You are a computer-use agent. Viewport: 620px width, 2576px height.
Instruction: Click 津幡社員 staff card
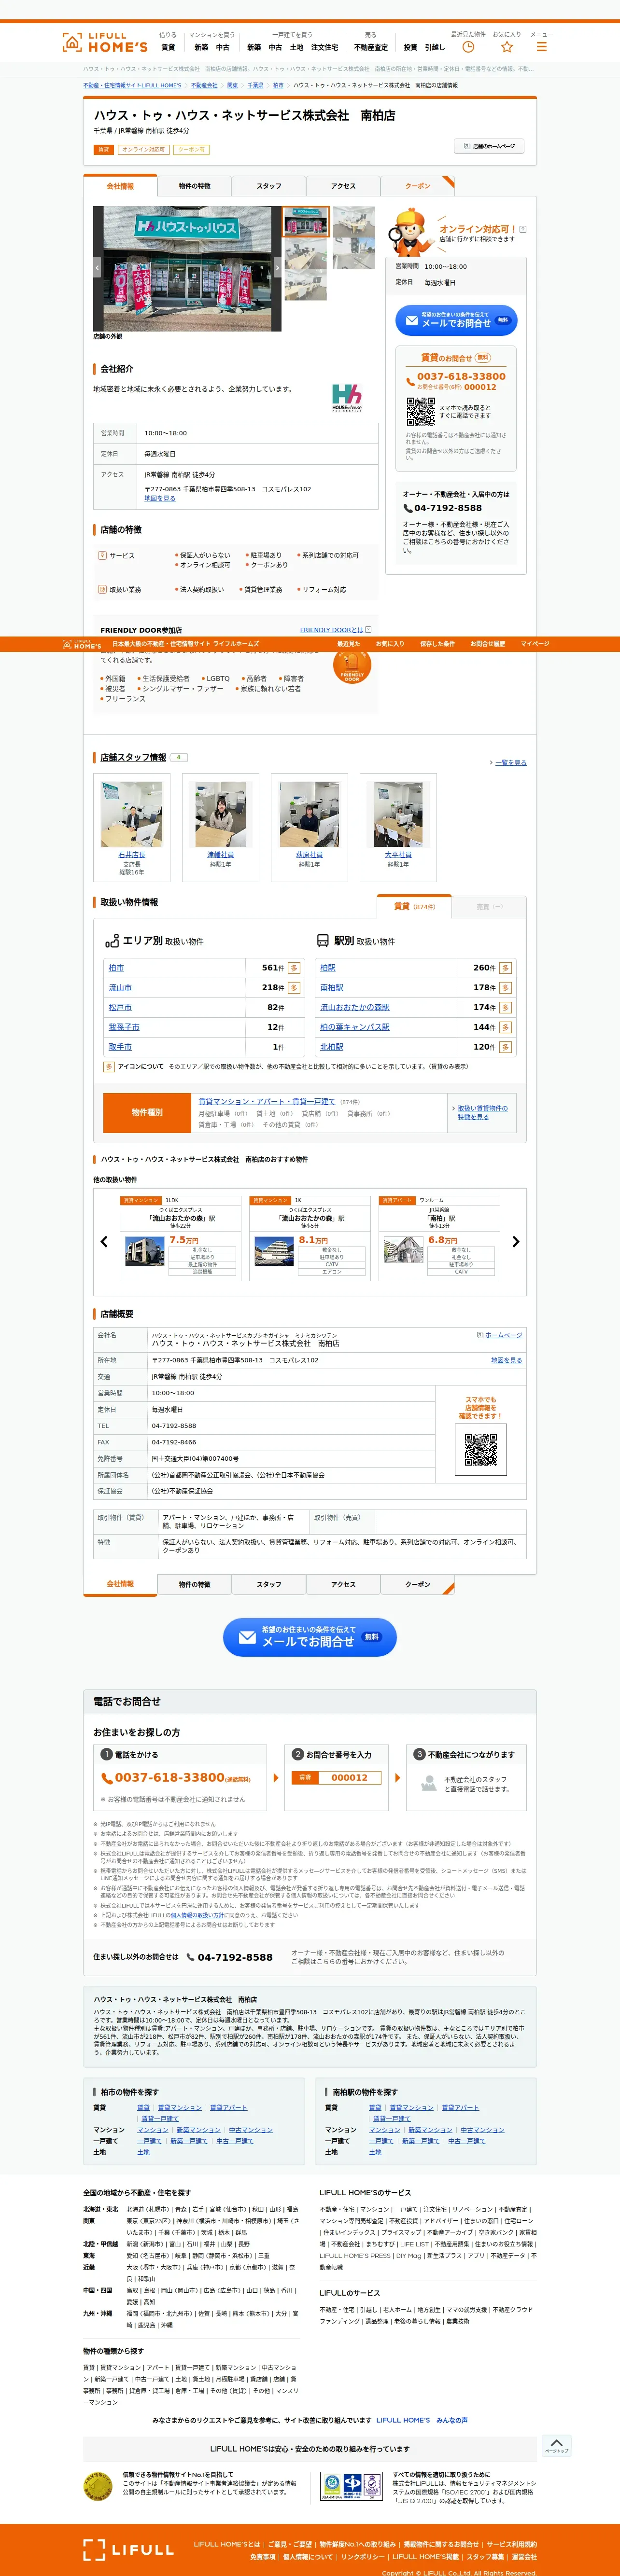tap(220, 827)
